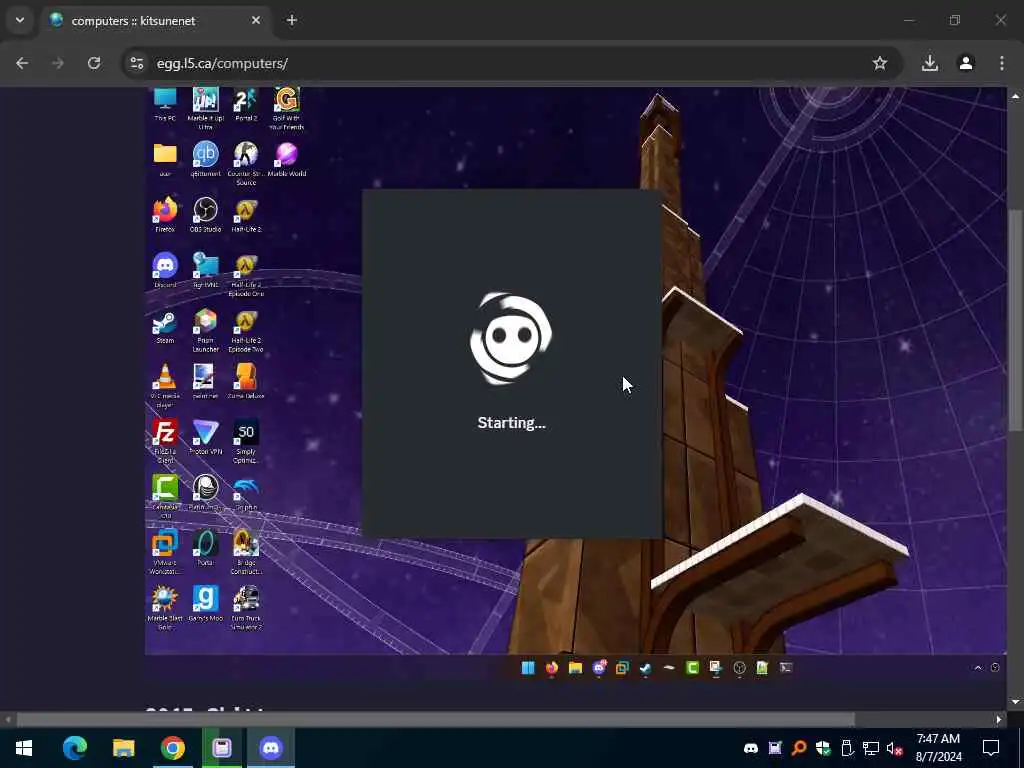Click the TightVNC icon in the image

tap(206, 270)
